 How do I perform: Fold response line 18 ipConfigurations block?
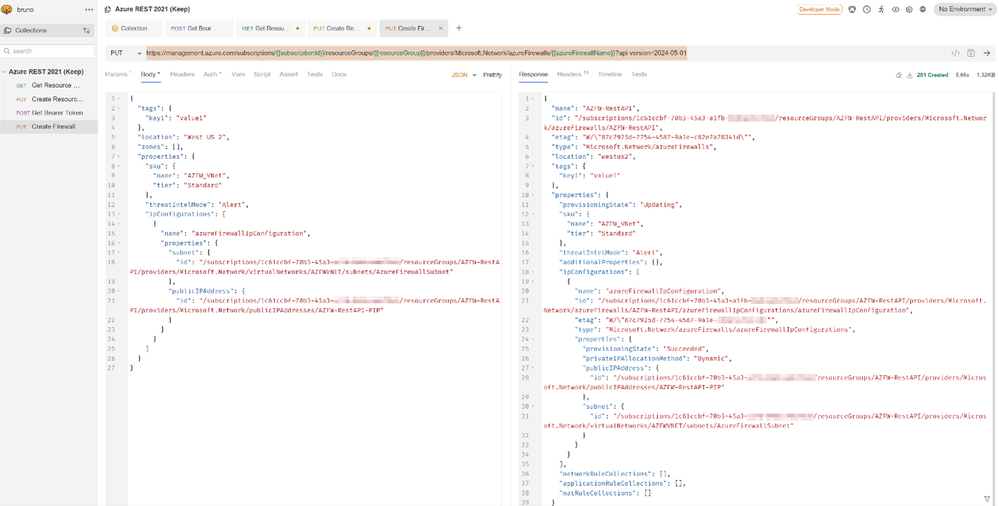[x=533, y=272]
